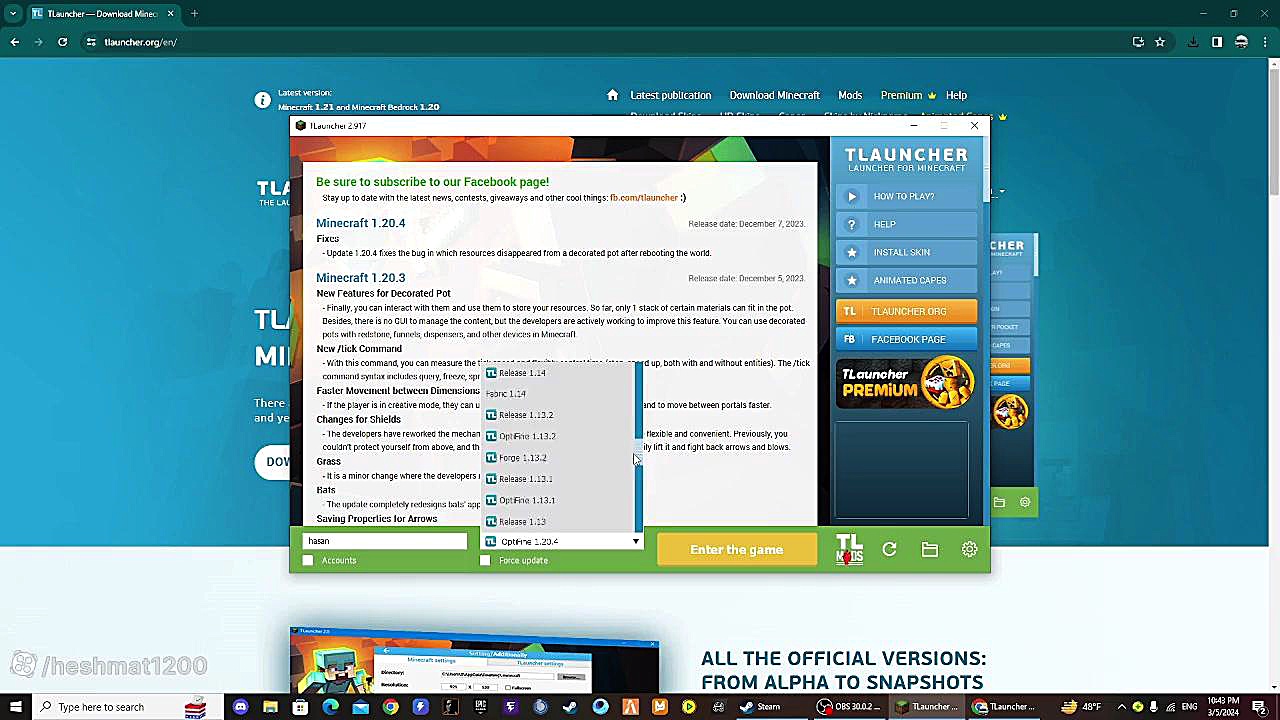Click the TLauncher Premium banner
Image resolution: width=1280 pixels, height=720 pixels.
click(x=906, y=383)
